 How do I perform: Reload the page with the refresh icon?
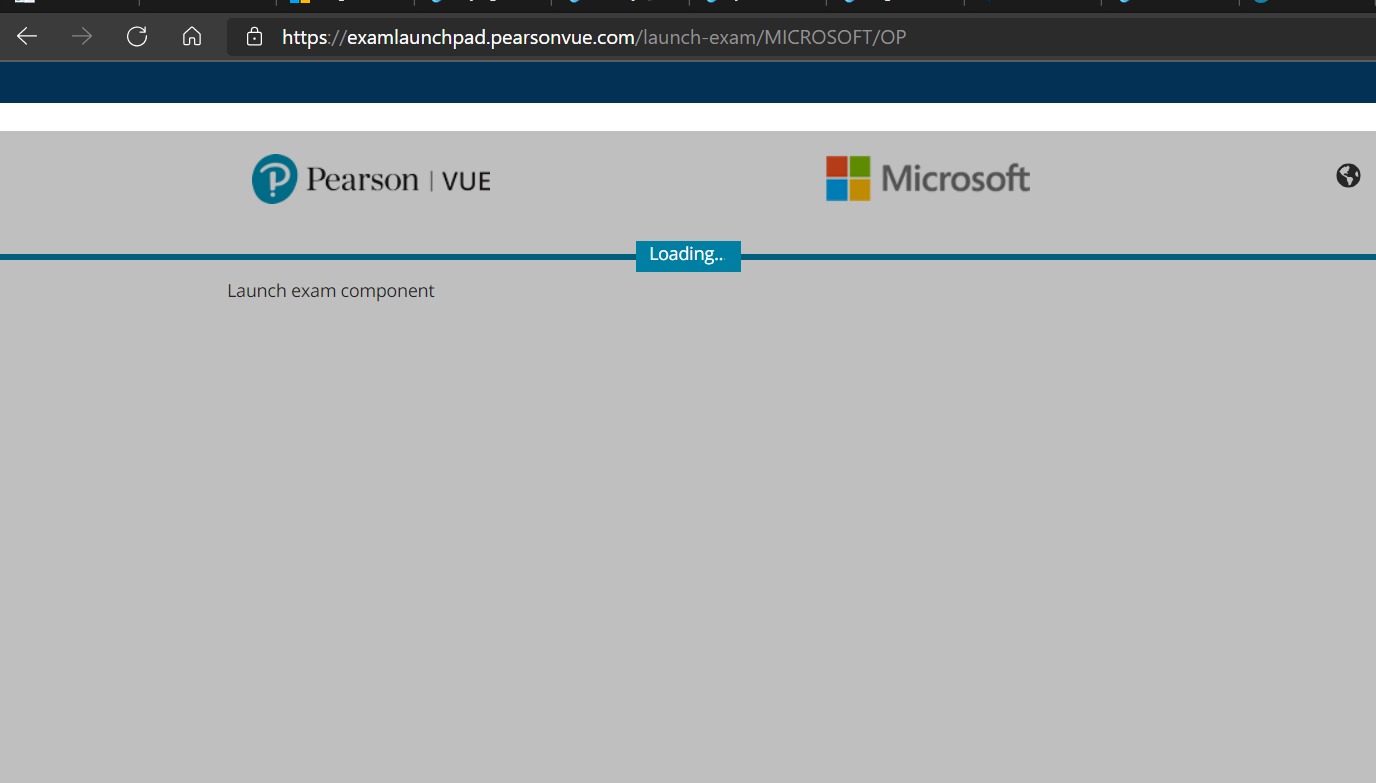pos(137,37)
